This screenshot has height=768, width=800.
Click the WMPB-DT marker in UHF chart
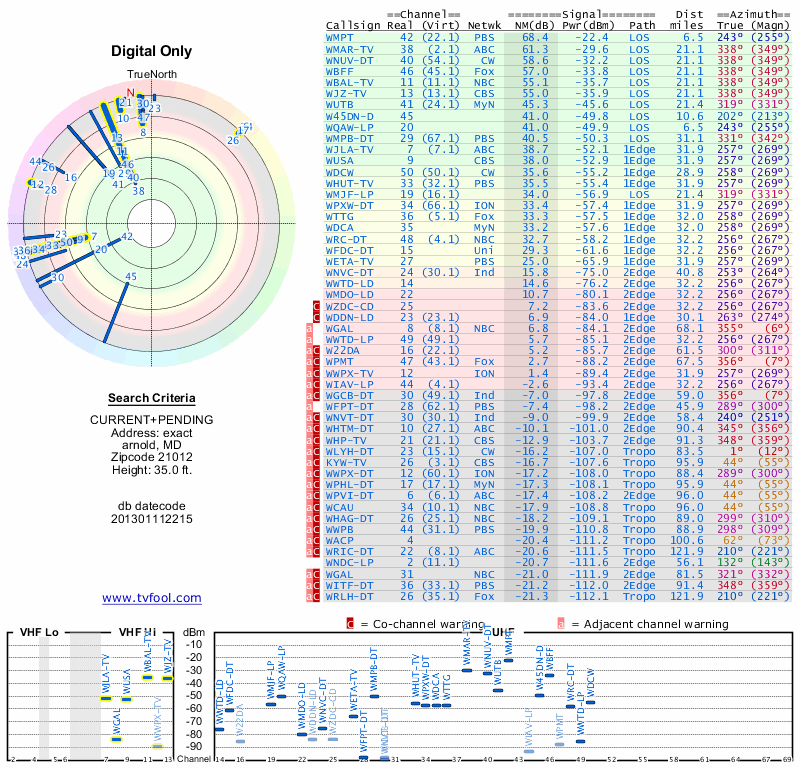pyautogui.click(x=374, y=697)
